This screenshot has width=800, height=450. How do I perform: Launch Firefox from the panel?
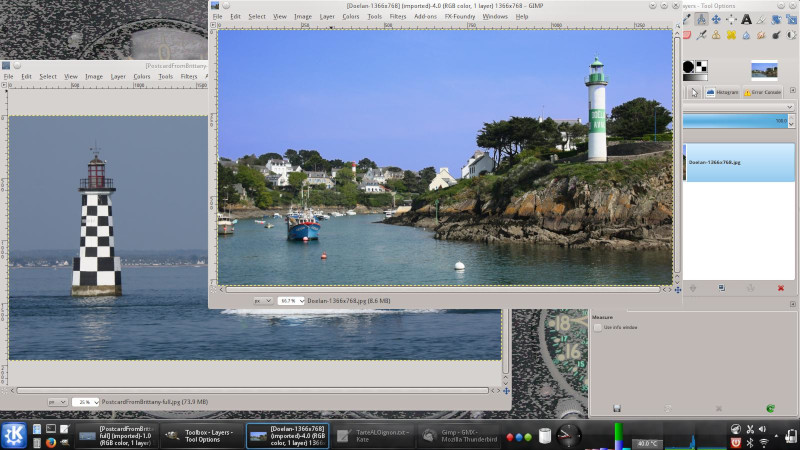click(x=51, y=442)
